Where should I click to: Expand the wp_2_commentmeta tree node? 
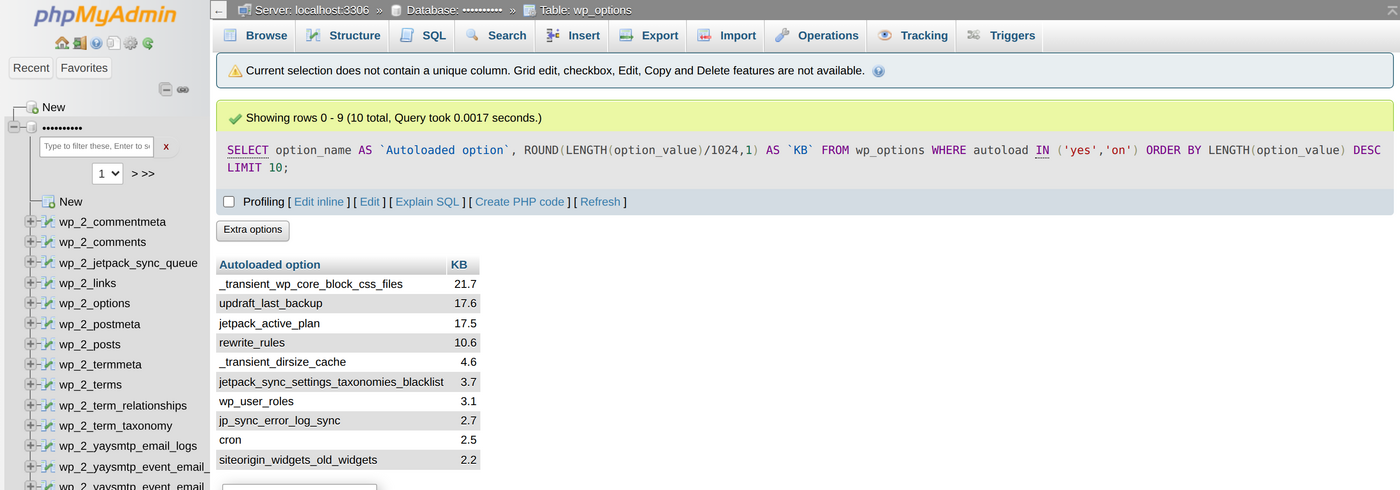(30, 222)
